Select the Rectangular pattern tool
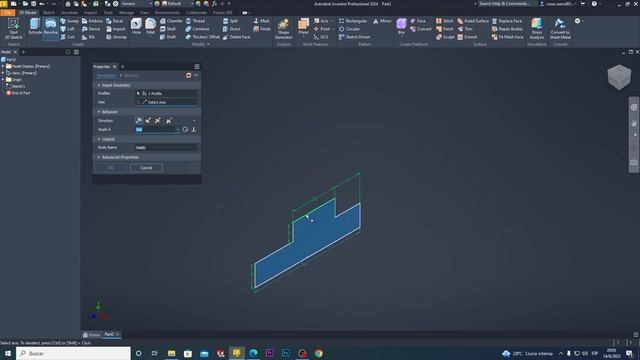Image resolution: width=640 pixels, height=360 pixels. pos(353,21)
